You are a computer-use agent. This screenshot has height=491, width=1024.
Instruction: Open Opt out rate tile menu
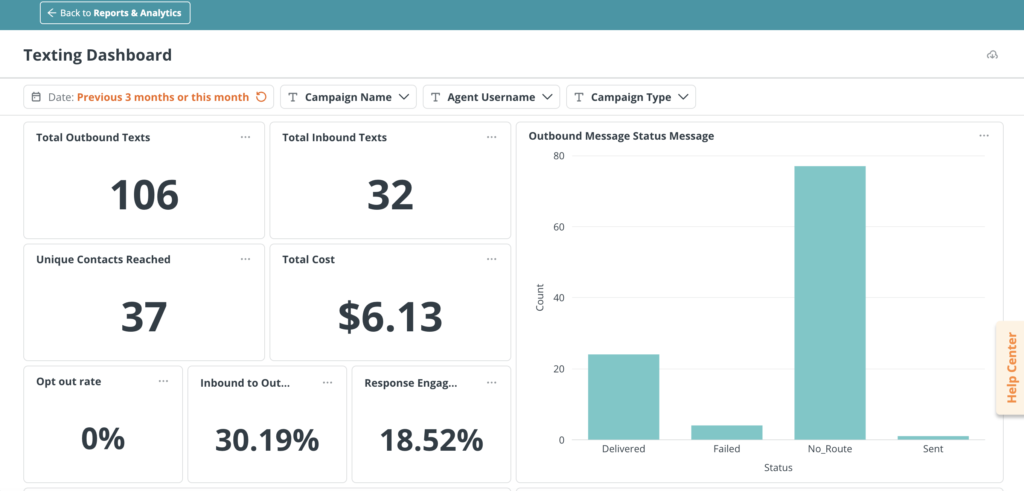[x=163, y=382]
